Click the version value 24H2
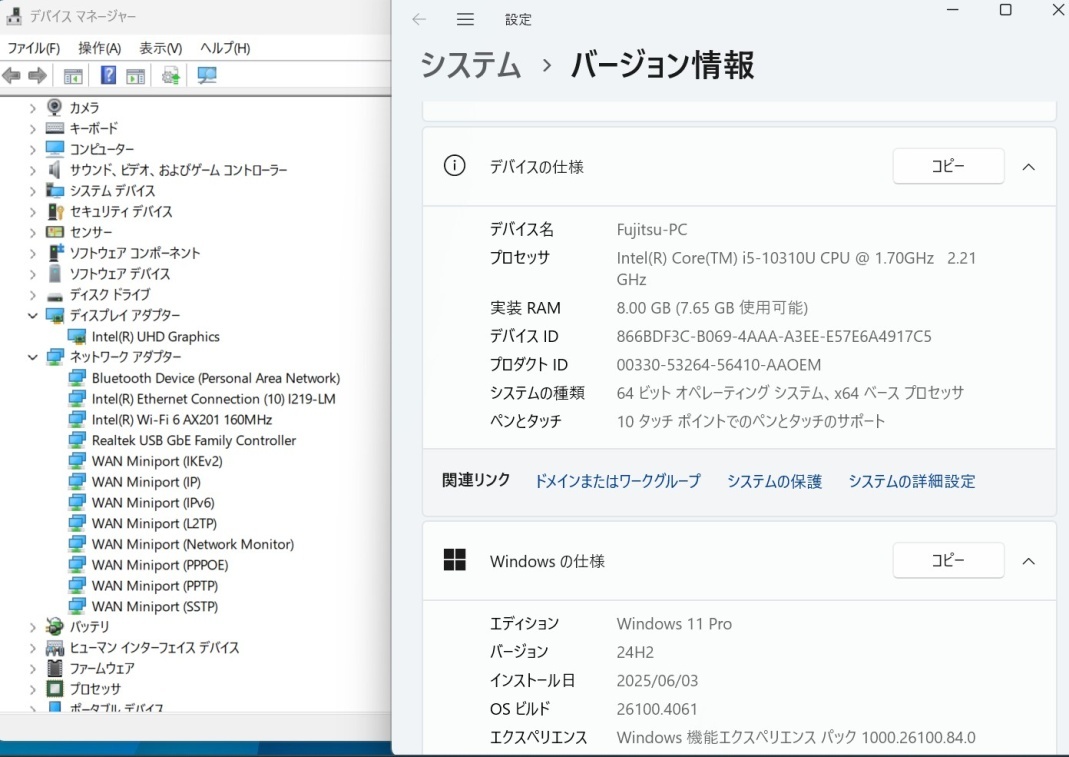This screenshot has width=1069, height=757. (x=635, y=653)
